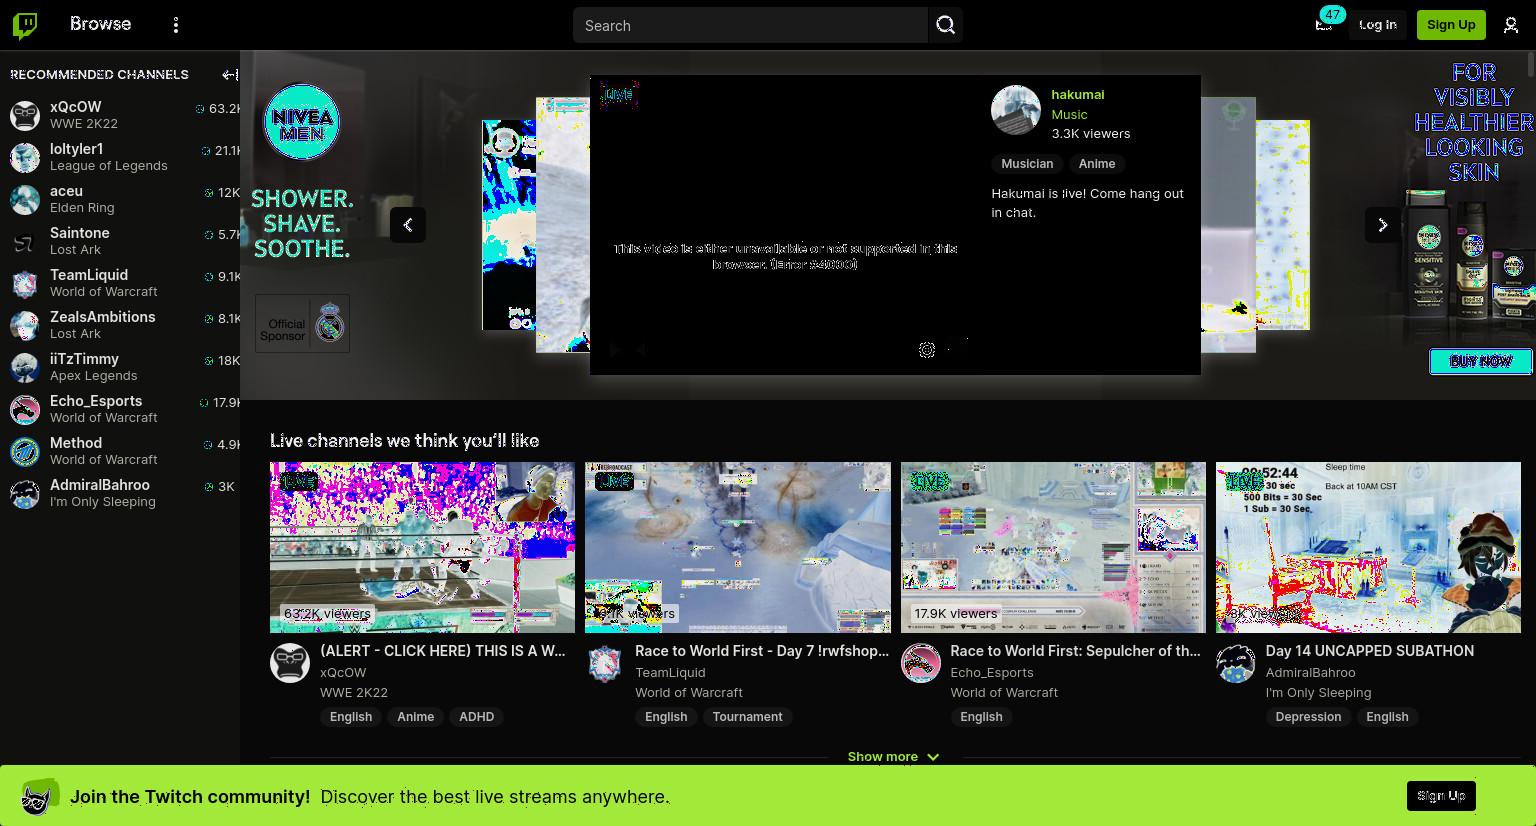
Task: Open ZealsAmbitions avatar in sidebar
Action: click(x=25, y=325)
